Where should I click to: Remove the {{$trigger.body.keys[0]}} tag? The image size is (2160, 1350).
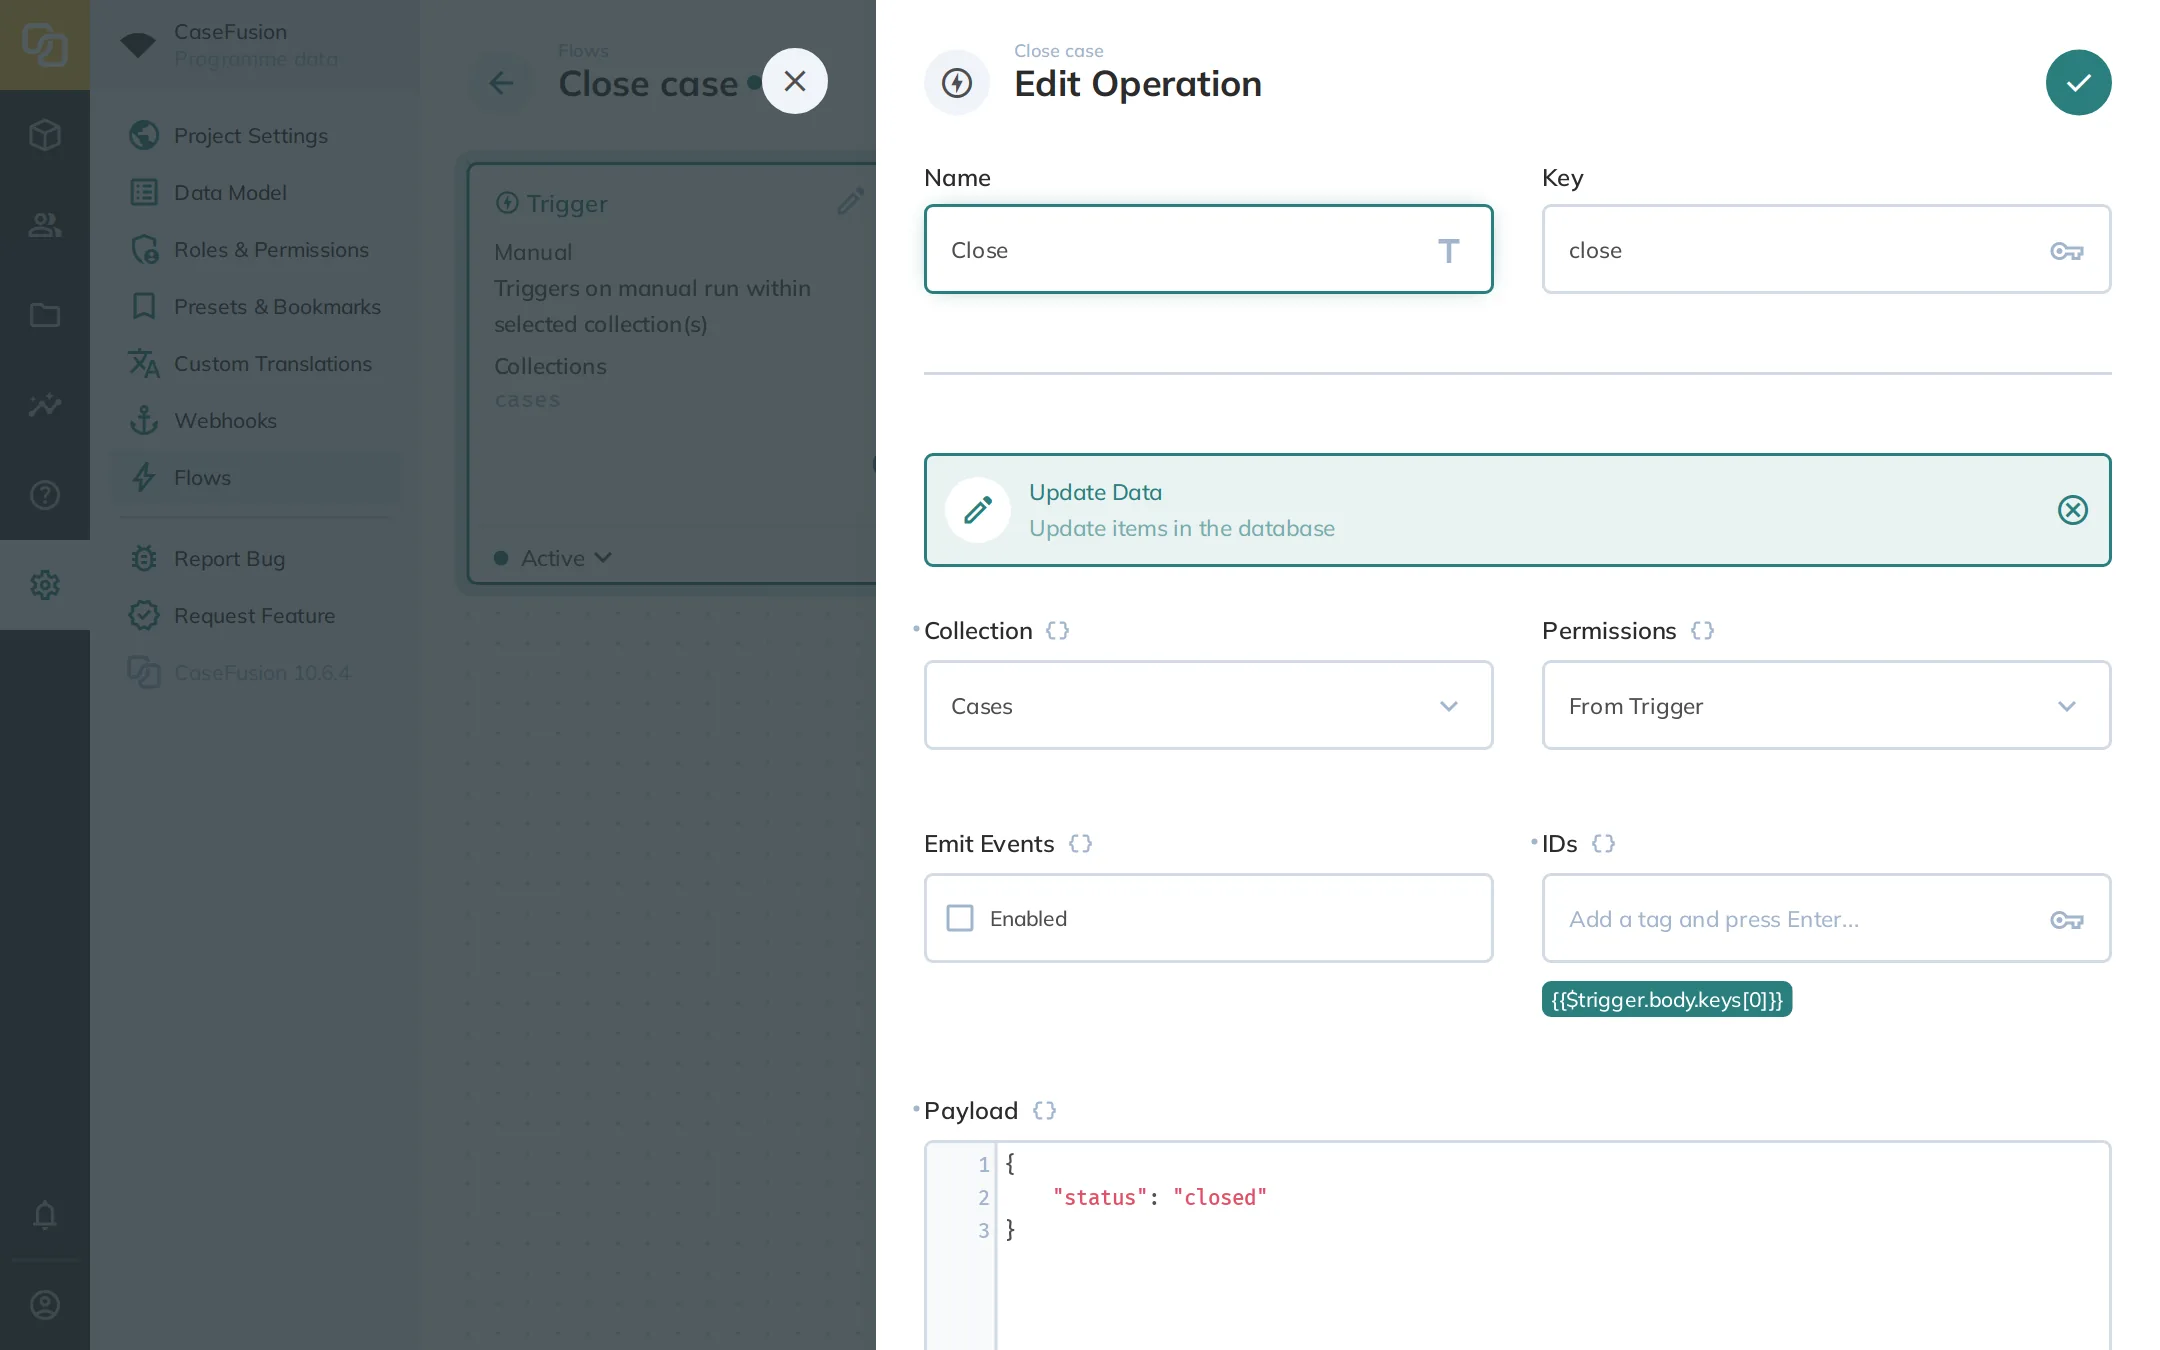click(x=1666, y=999)
